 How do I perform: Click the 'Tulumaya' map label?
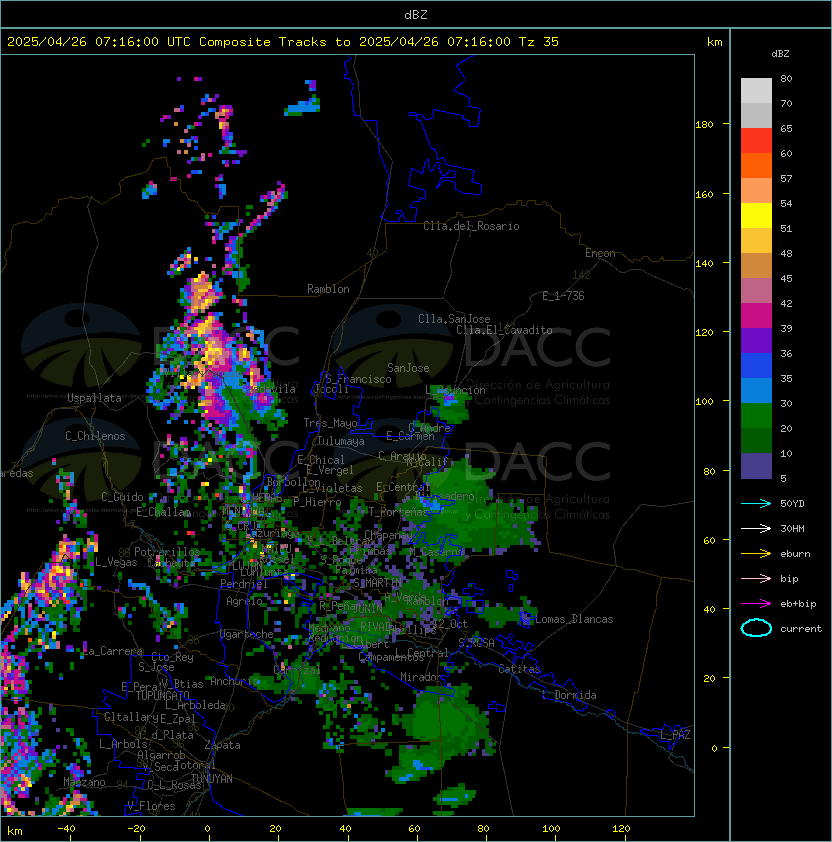(341, 441)
